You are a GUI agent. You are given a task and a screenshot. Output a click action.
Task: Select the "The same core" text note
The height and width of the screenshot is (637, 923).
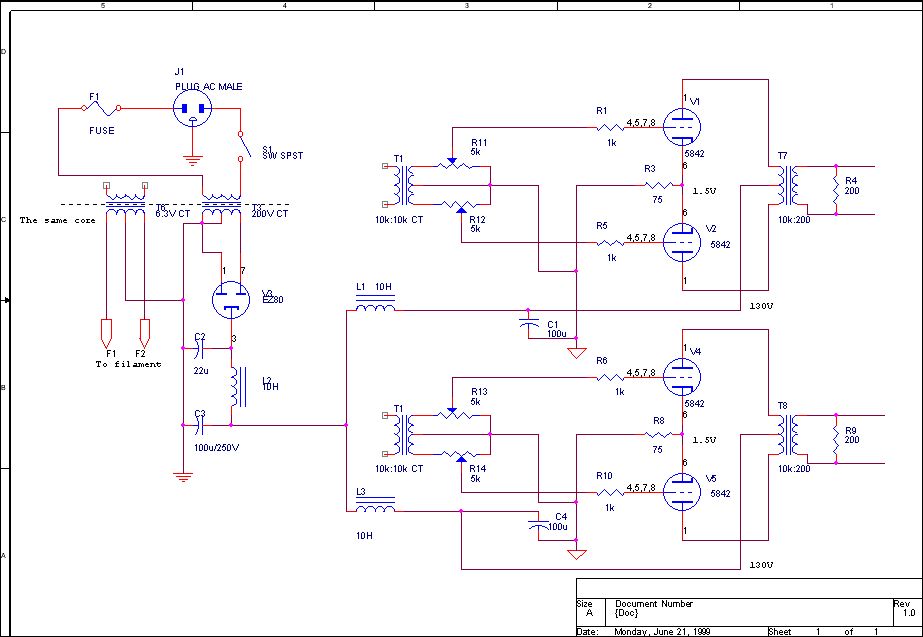[x=57, y=220]
